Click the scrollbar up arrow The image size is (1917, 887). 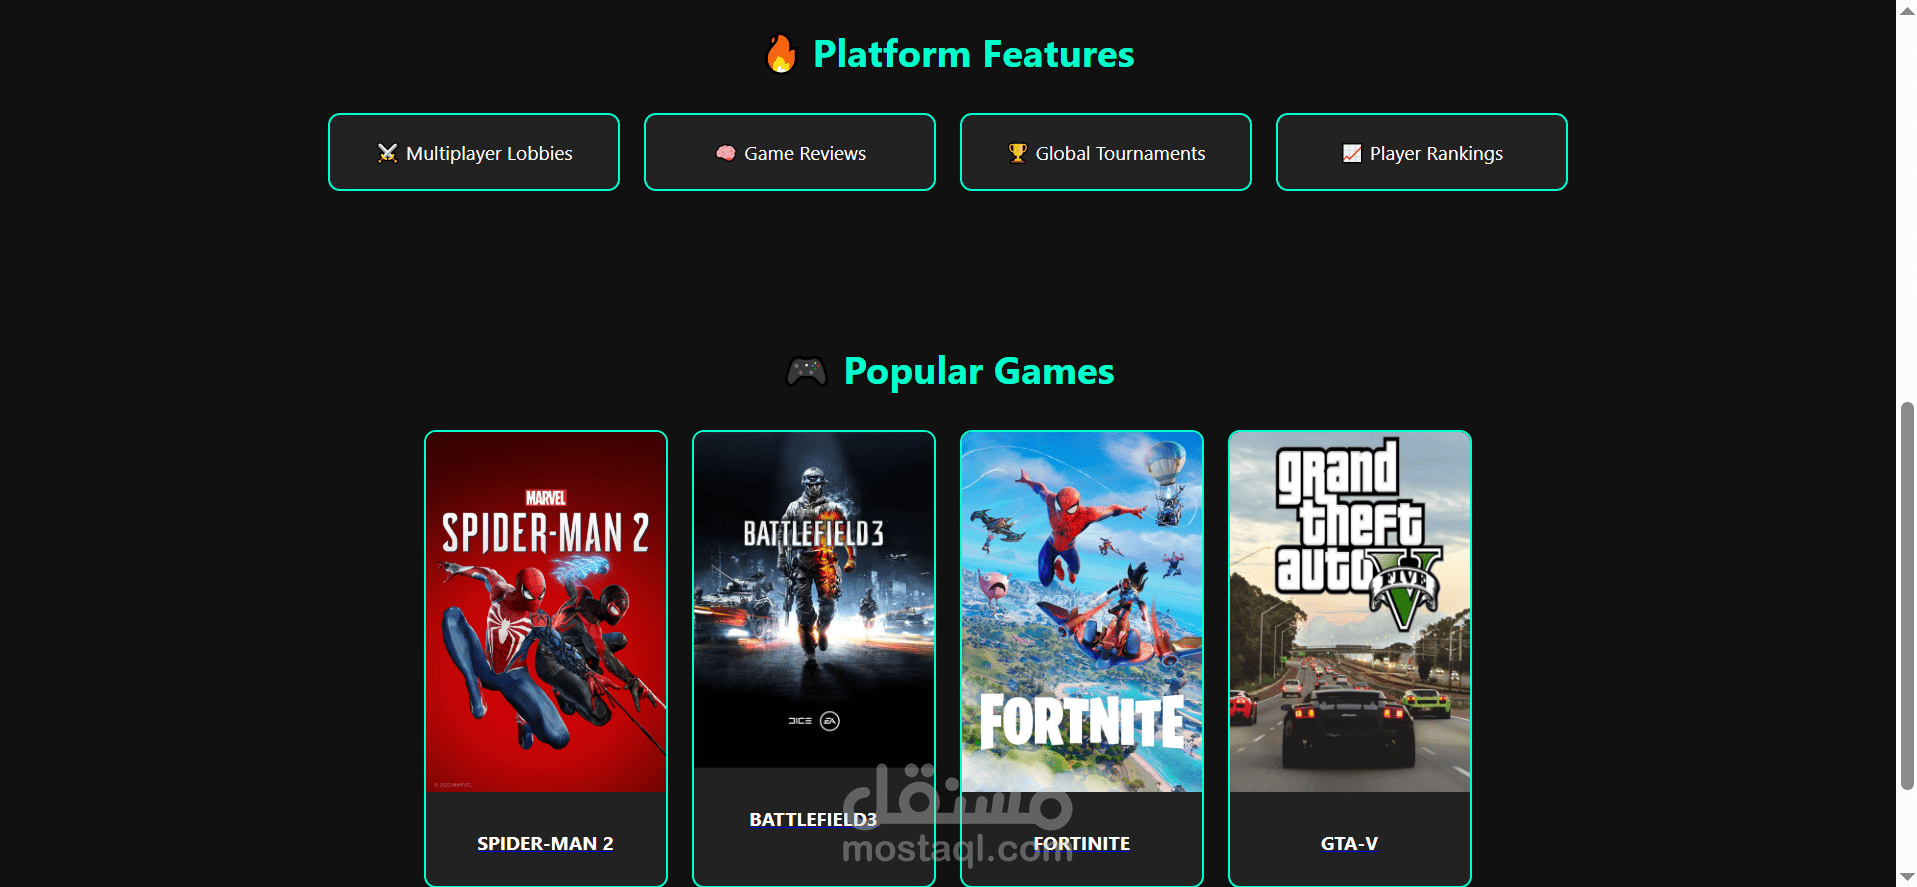pyautogui.click(x=1907, y=10)
